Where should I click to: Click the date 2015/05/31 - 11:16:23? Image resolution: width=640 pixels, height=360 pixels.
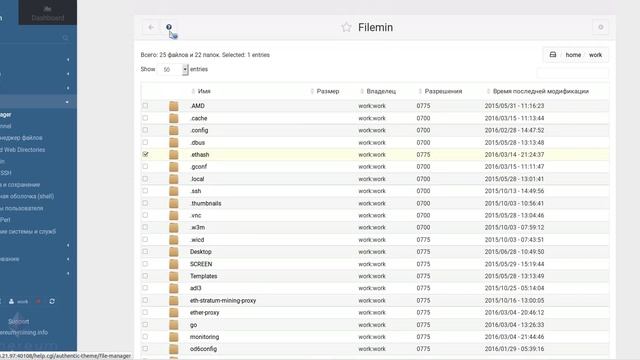click(514, 106)
